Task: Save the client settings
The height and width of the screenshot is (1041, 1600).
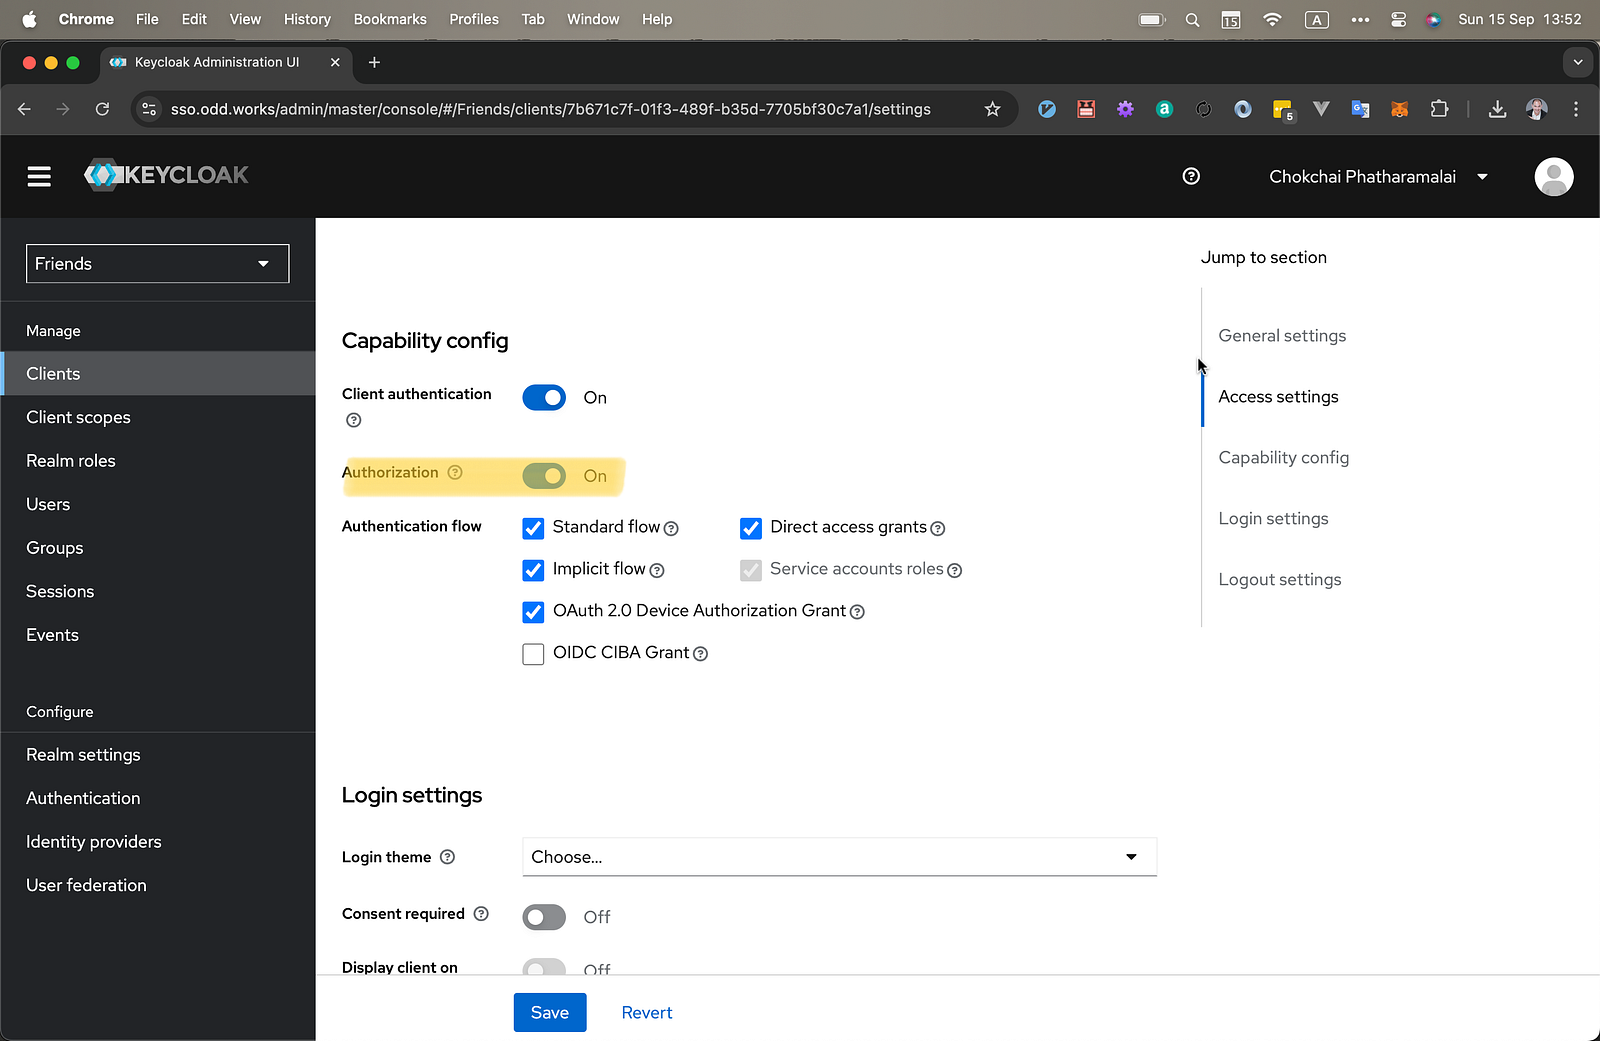Action: pos(550,1012)
